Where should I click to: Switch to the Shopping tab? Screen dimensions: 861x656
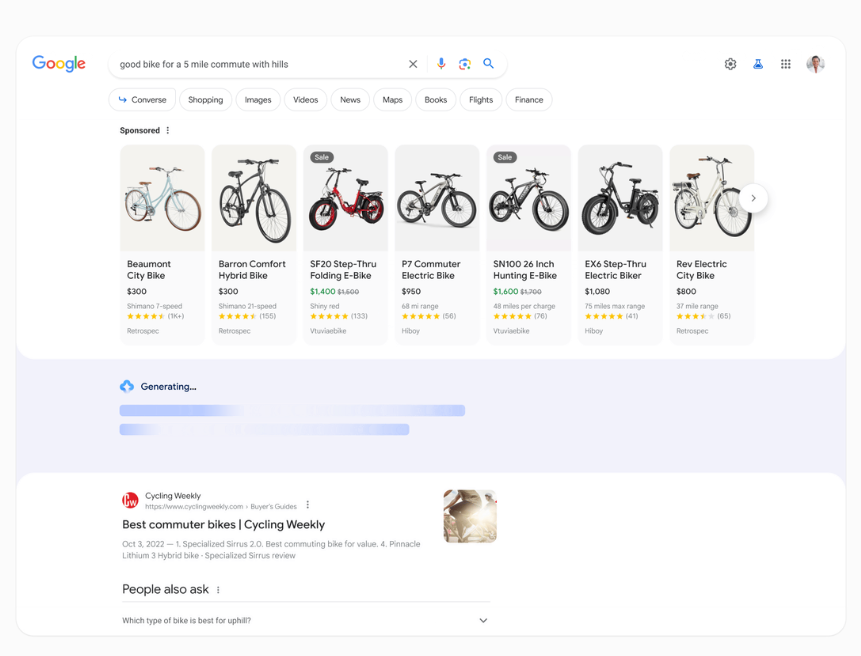205,100
